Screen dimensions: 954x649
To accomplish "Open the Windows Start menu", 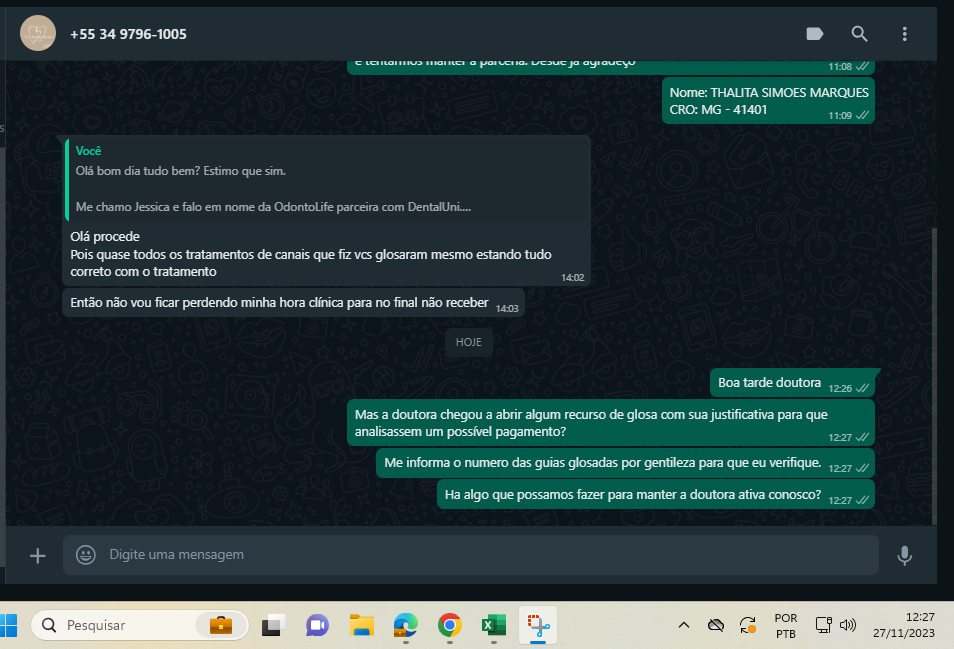I will pyautogui.click(x=9, y=625).
